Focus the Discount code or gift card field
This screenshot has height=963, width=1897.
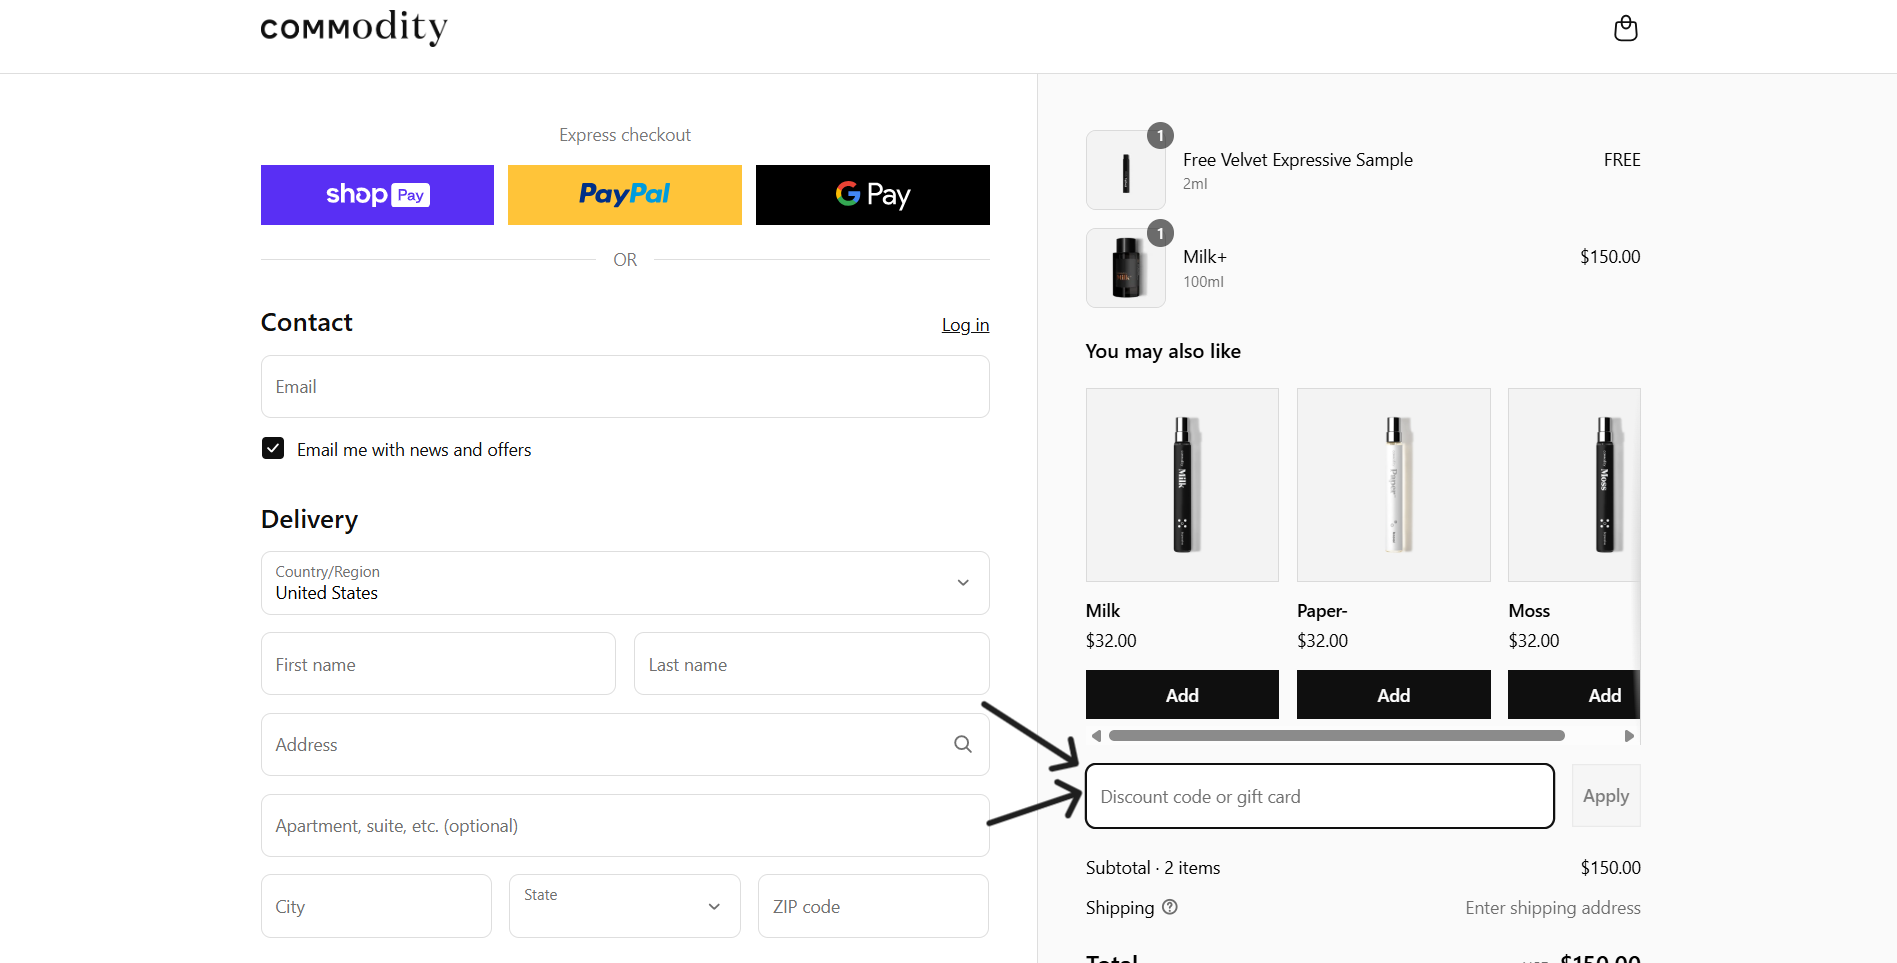(1319, 797)
